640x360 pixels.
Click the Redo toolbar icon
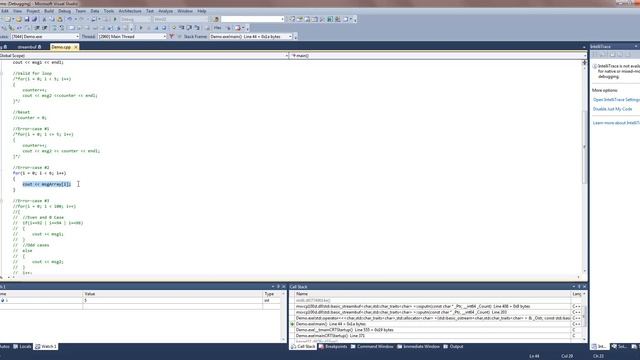(82, 19)
